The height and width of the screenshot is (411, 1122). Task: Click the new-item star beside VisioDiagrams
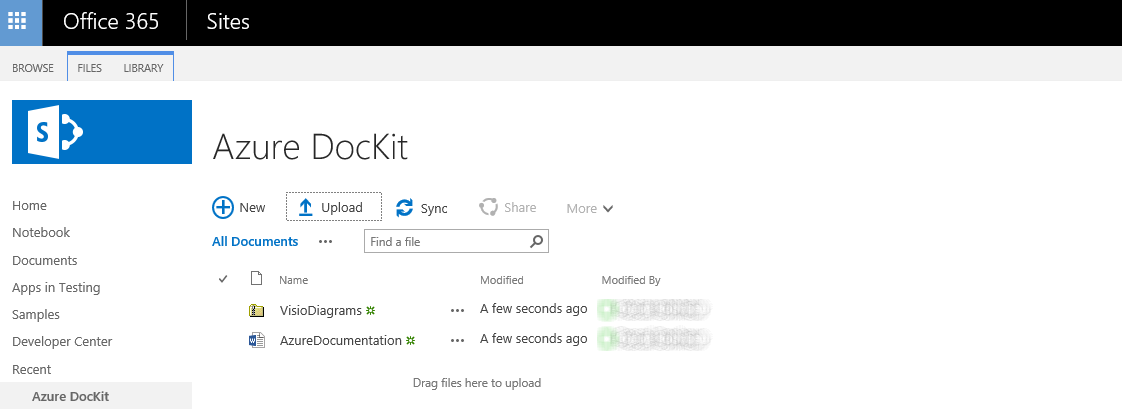click(x=370, y=311)
